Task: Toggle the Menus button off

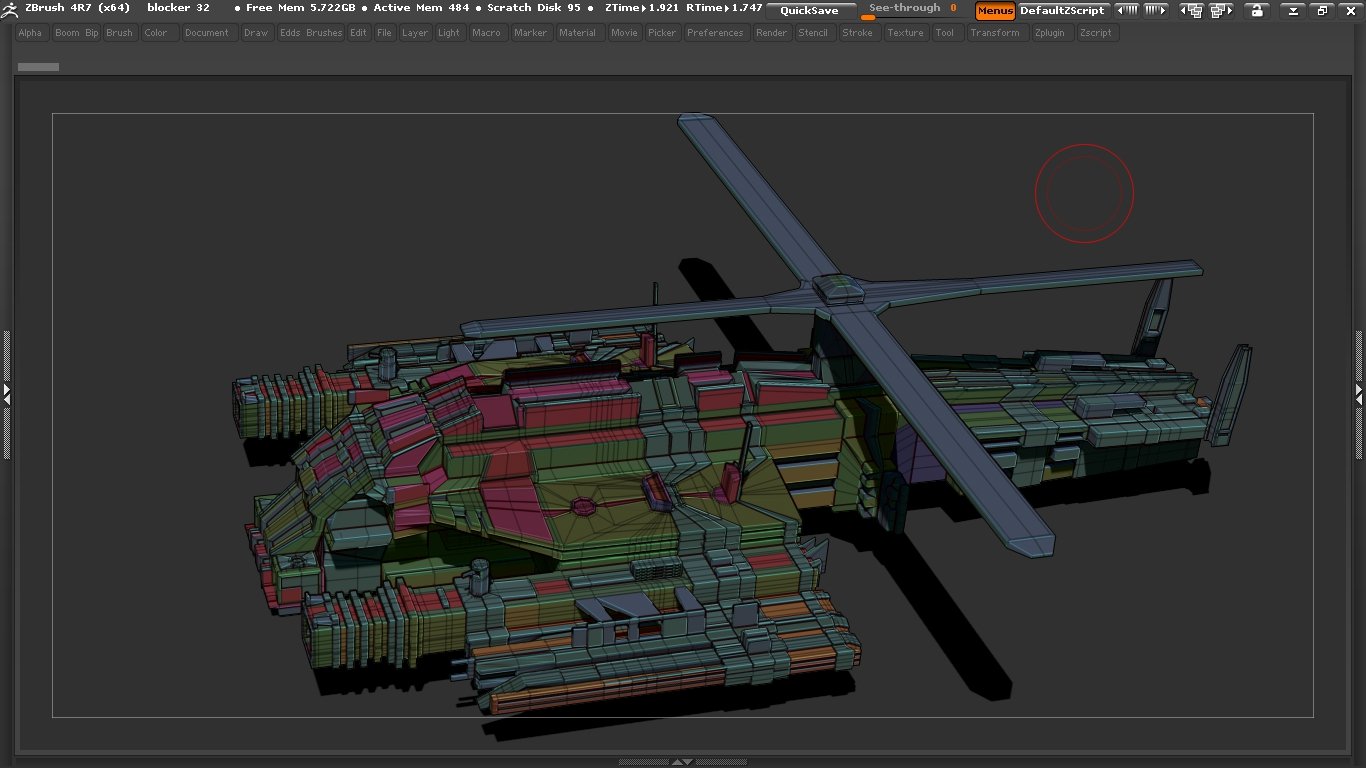Action: coord(995,11)
